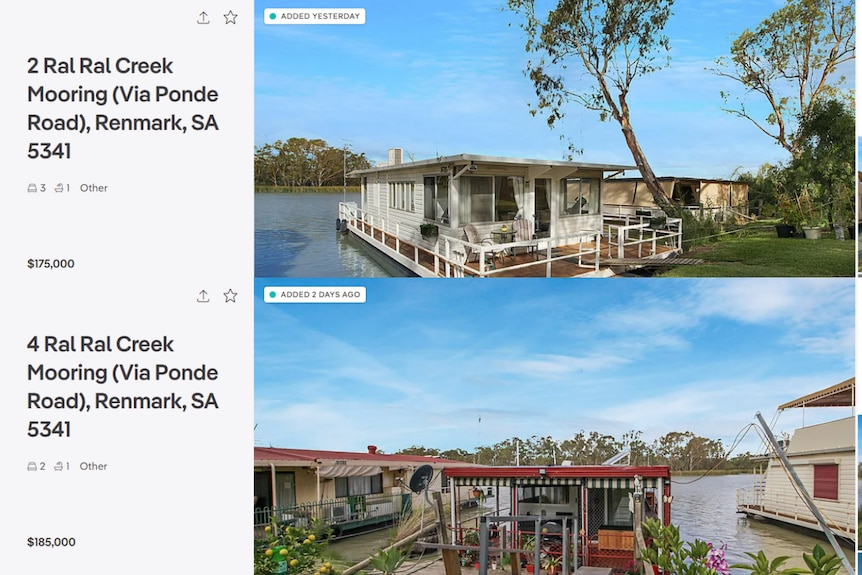Click bathroom icon in first listing
Viewport: 862px width, 575px height.
point(59,188)
